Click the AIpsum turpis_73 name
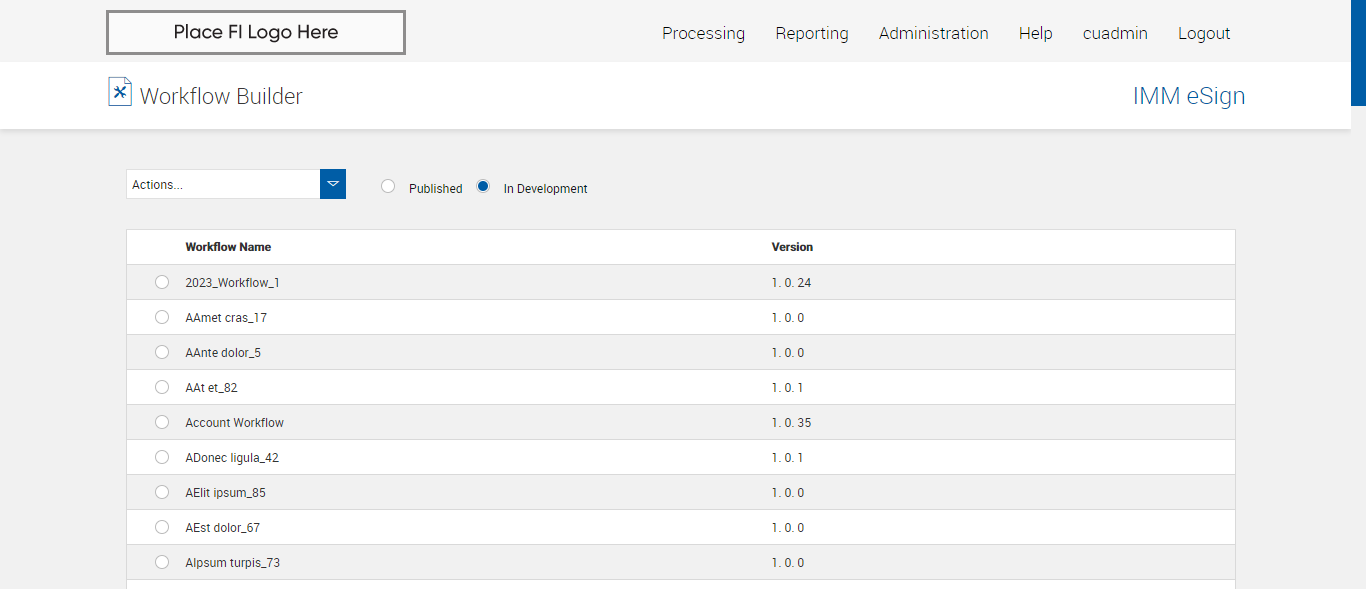 click(x=232, y=563)
